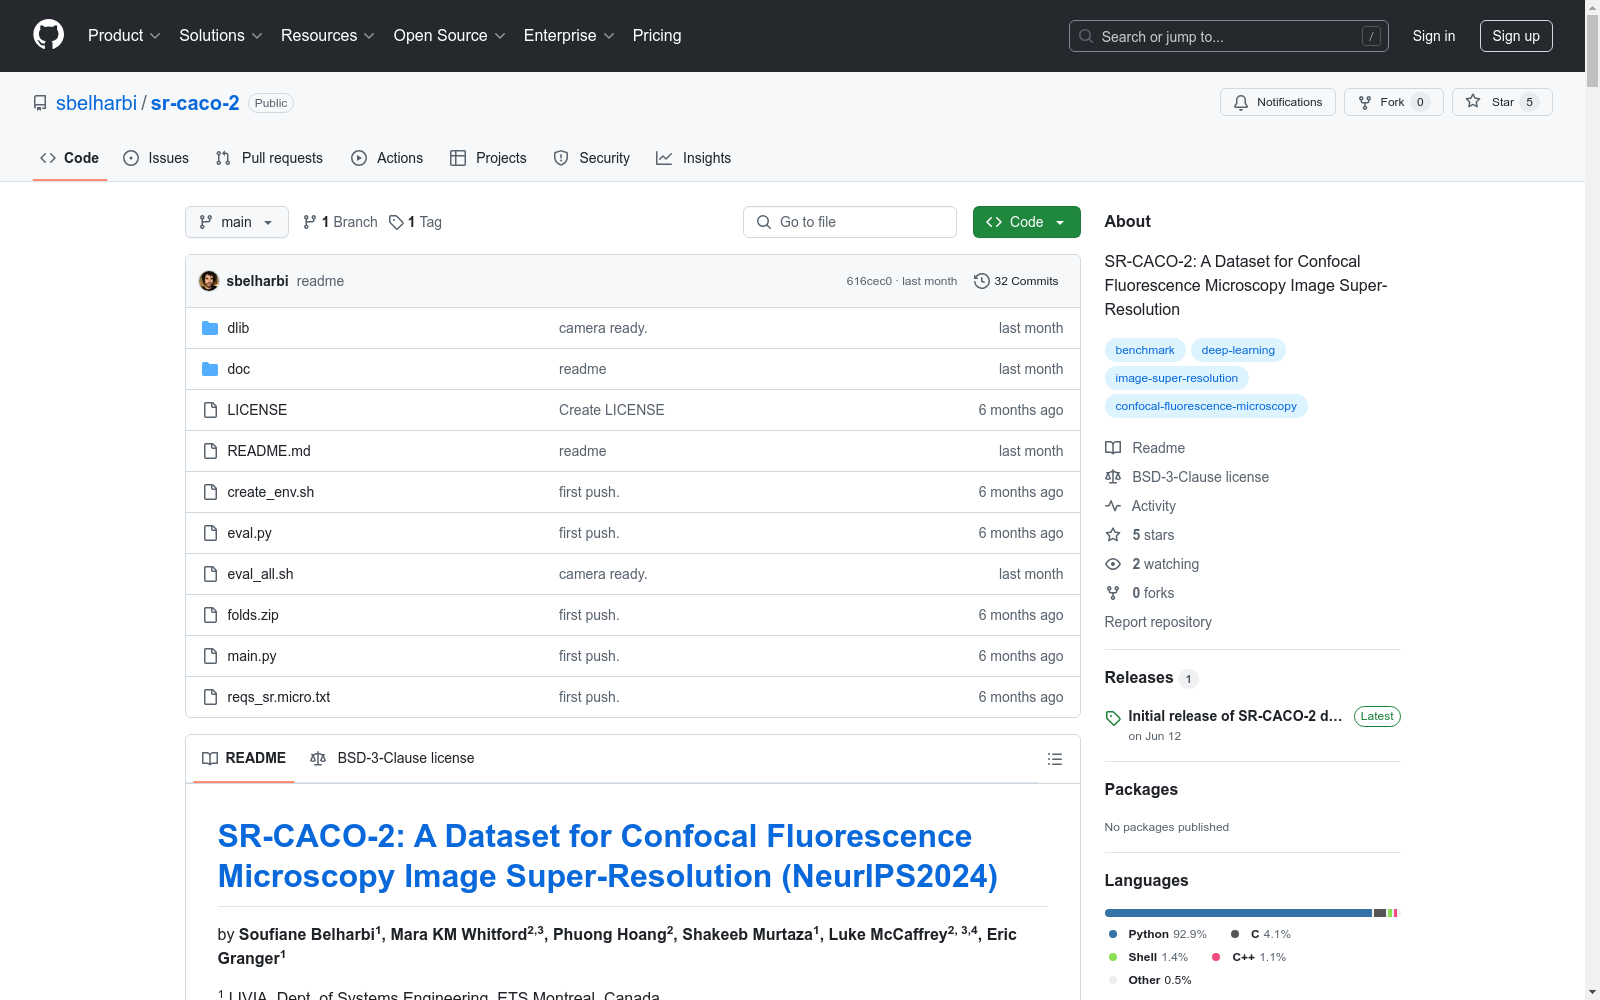Click the Sign up button
This screenshot has height=1000, width=1600.
(1516, 36)
